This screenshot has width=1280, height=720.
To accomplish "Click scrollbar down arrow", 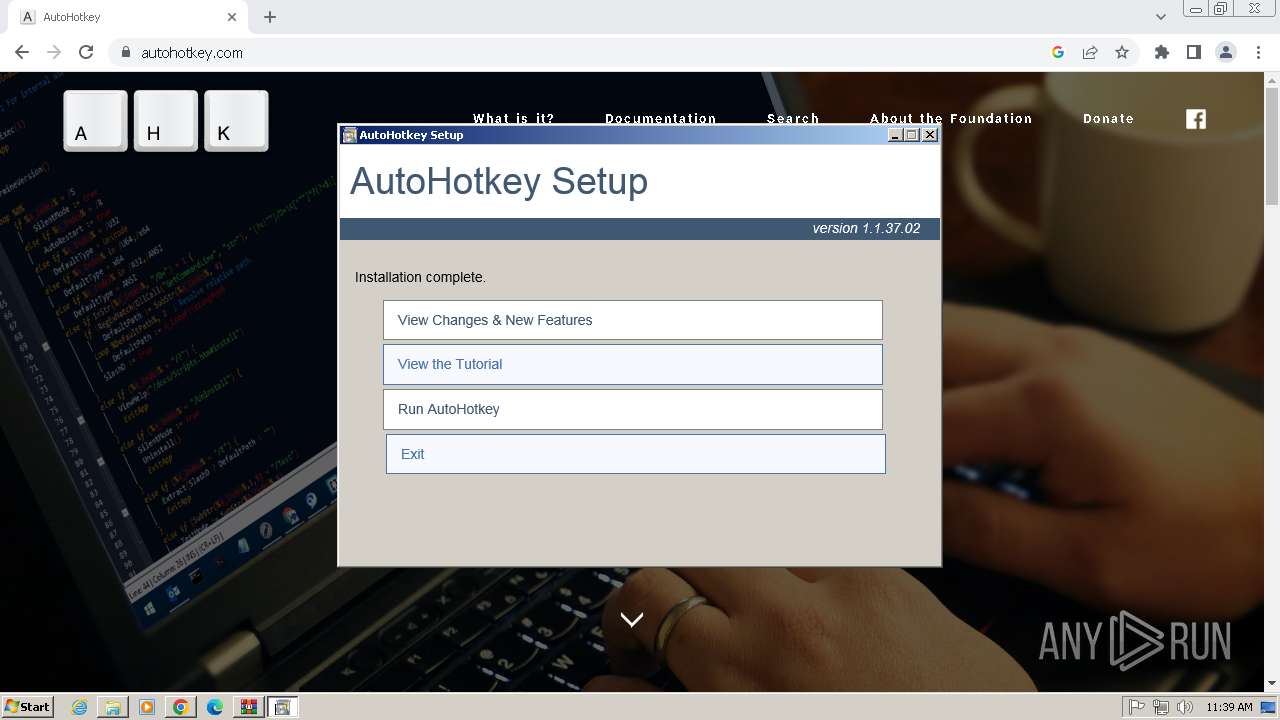I will coord(1272,683).
